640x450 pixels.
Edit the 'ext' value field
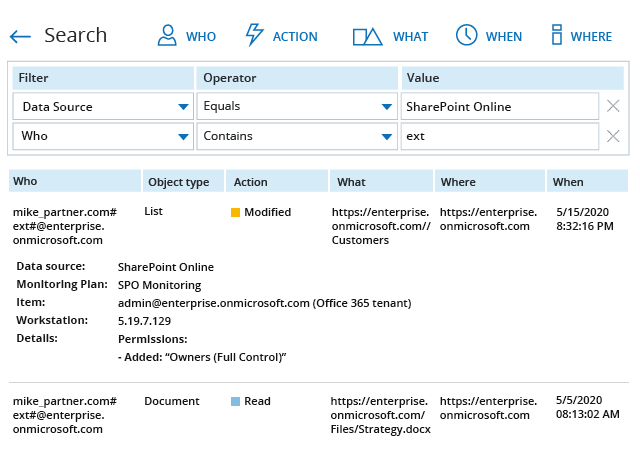500,136
